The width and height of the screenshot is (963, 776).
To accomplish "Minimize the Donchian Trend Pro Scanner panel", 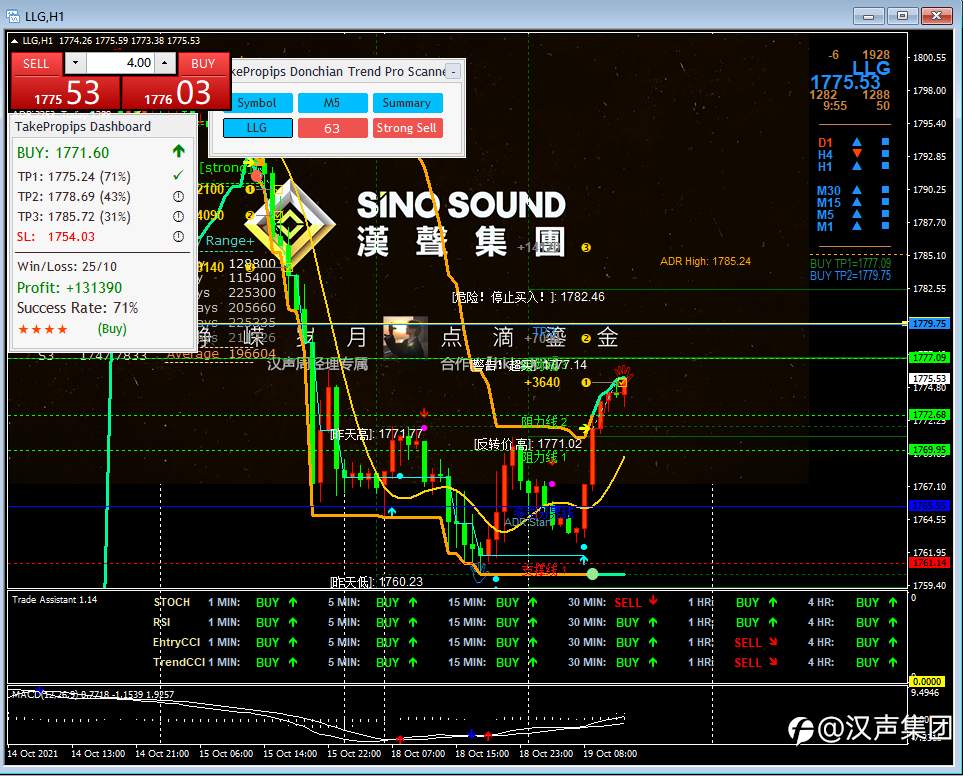I will (x=453, y=72).
